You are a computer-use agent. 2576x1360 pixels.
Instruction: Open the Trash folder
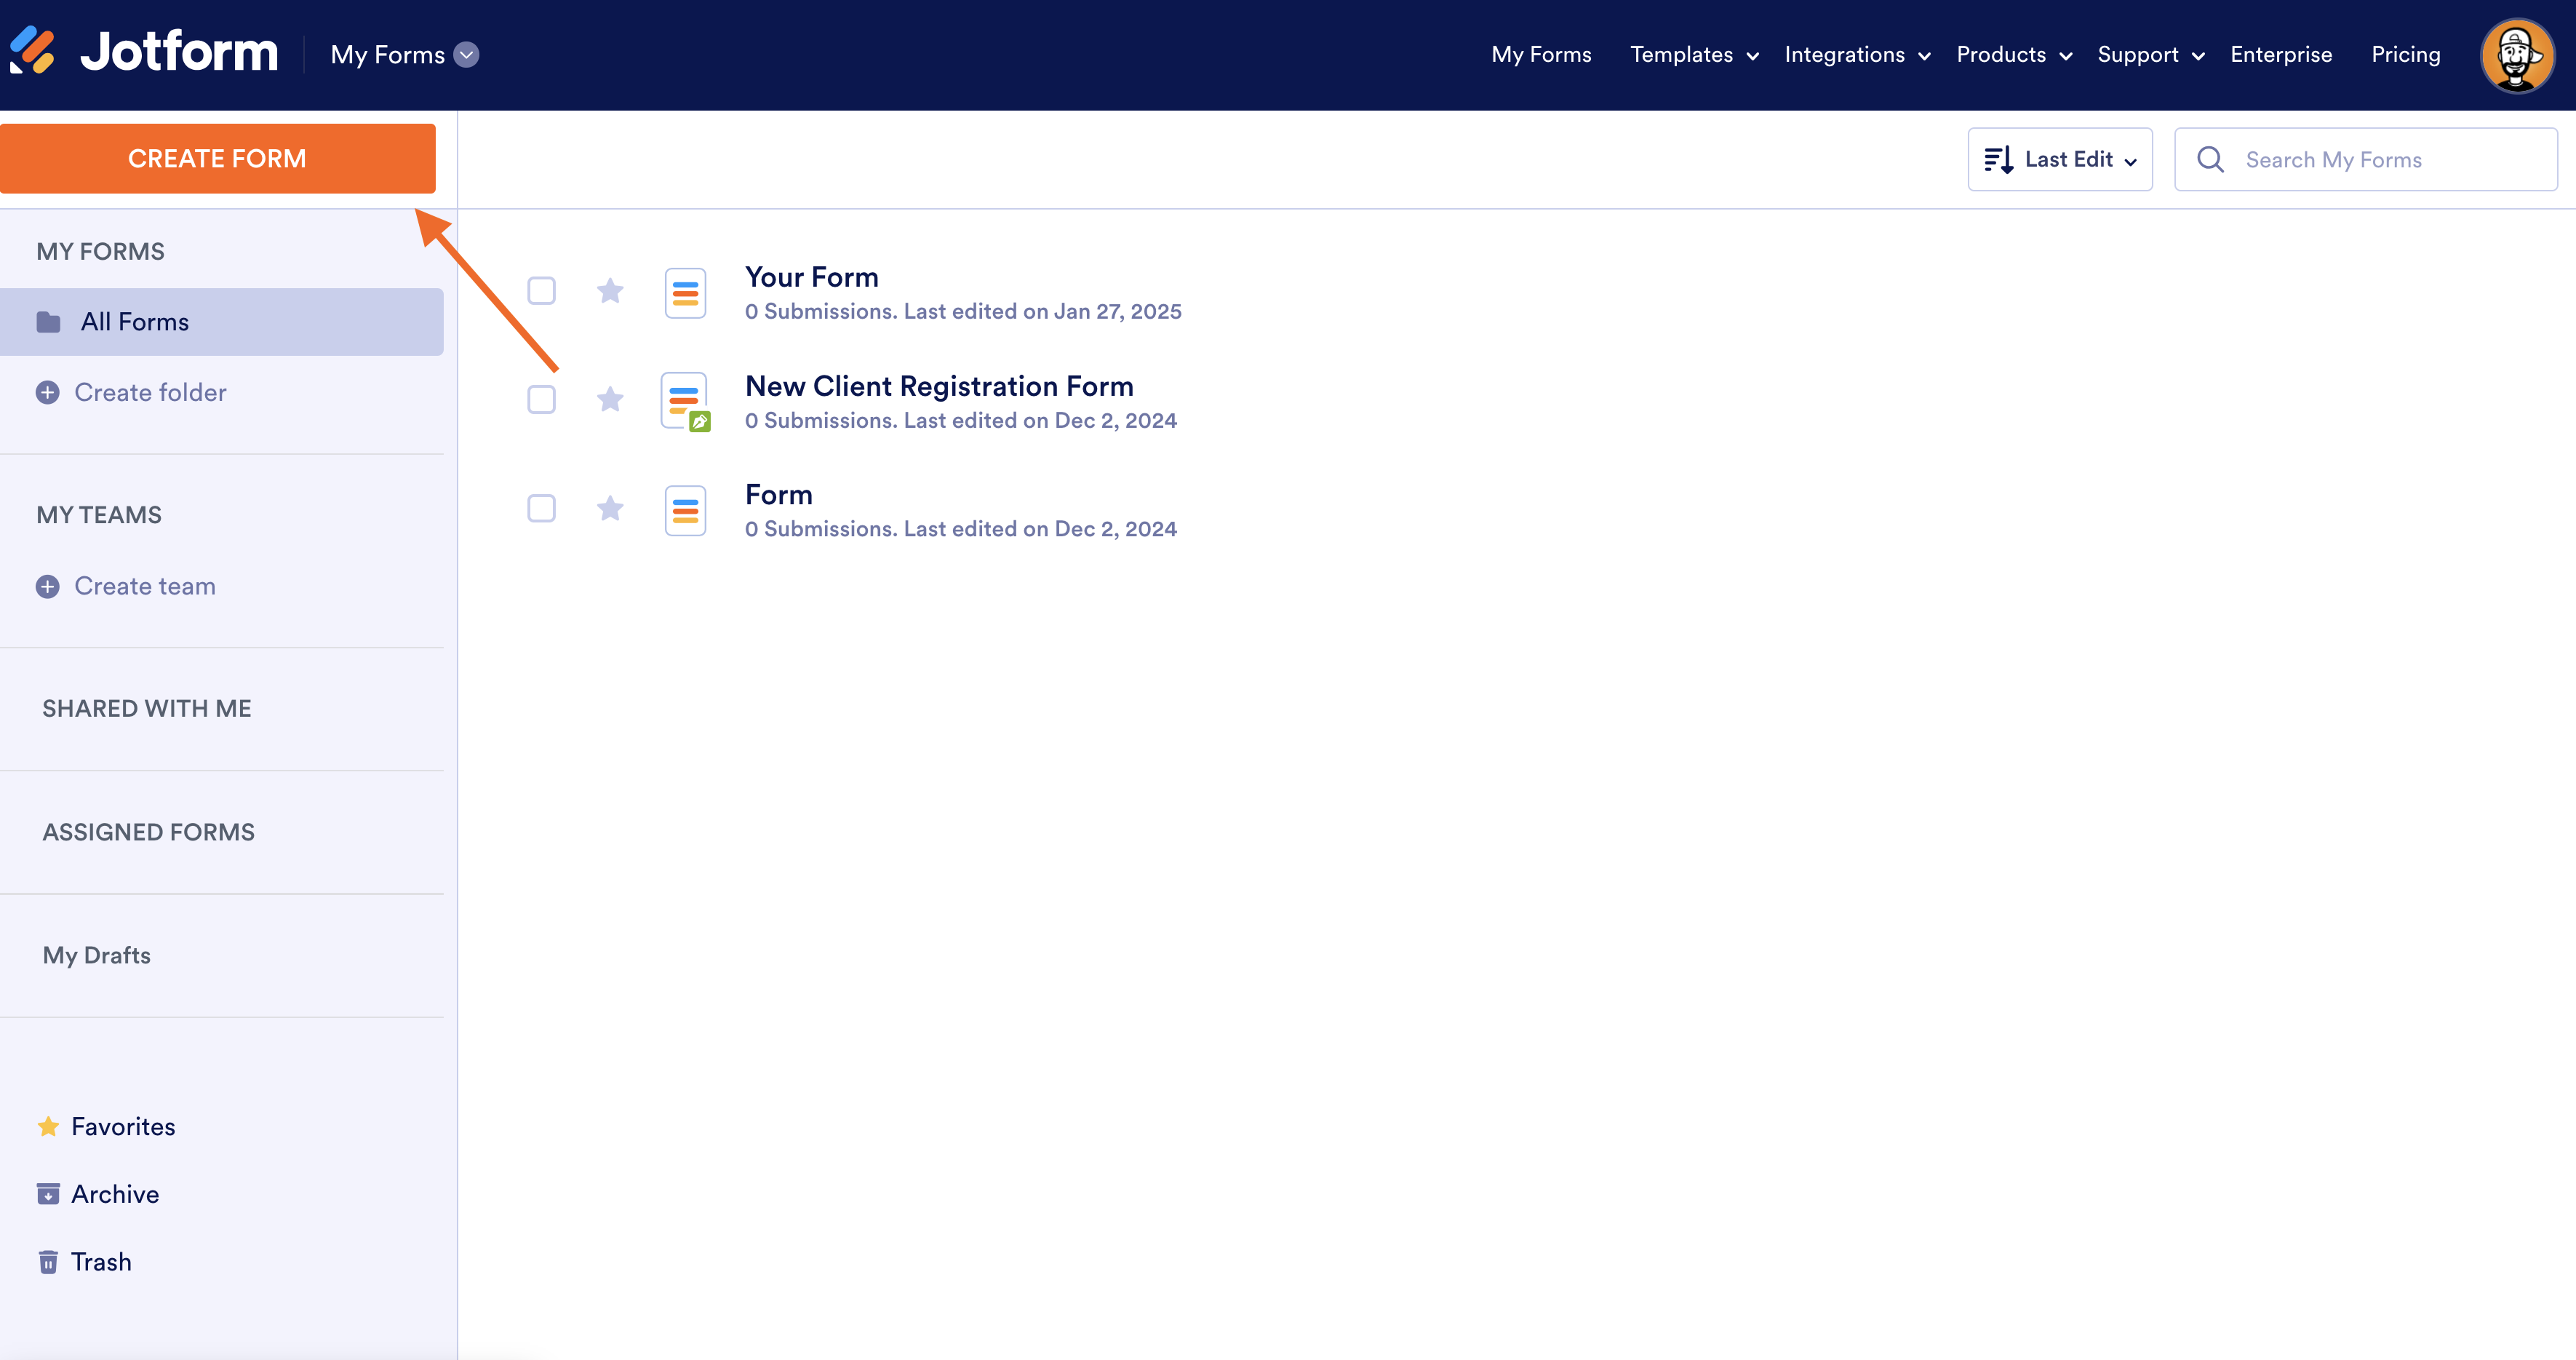[x=100, y=1262]
